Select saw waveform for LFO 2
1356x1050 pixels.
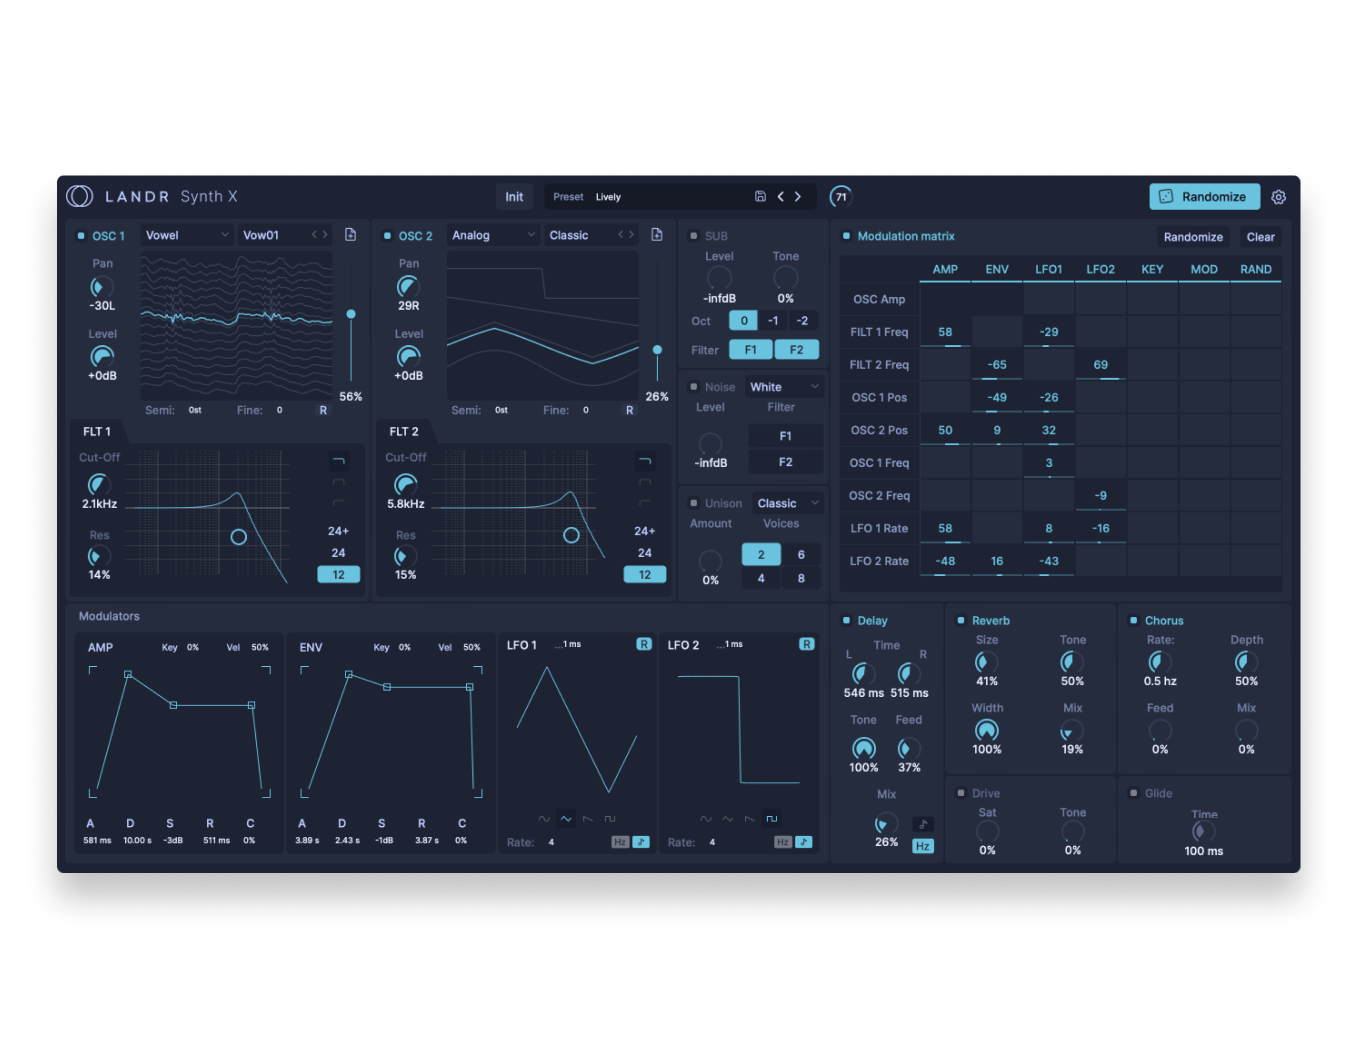pyautogui.click(x=750, y=819)
